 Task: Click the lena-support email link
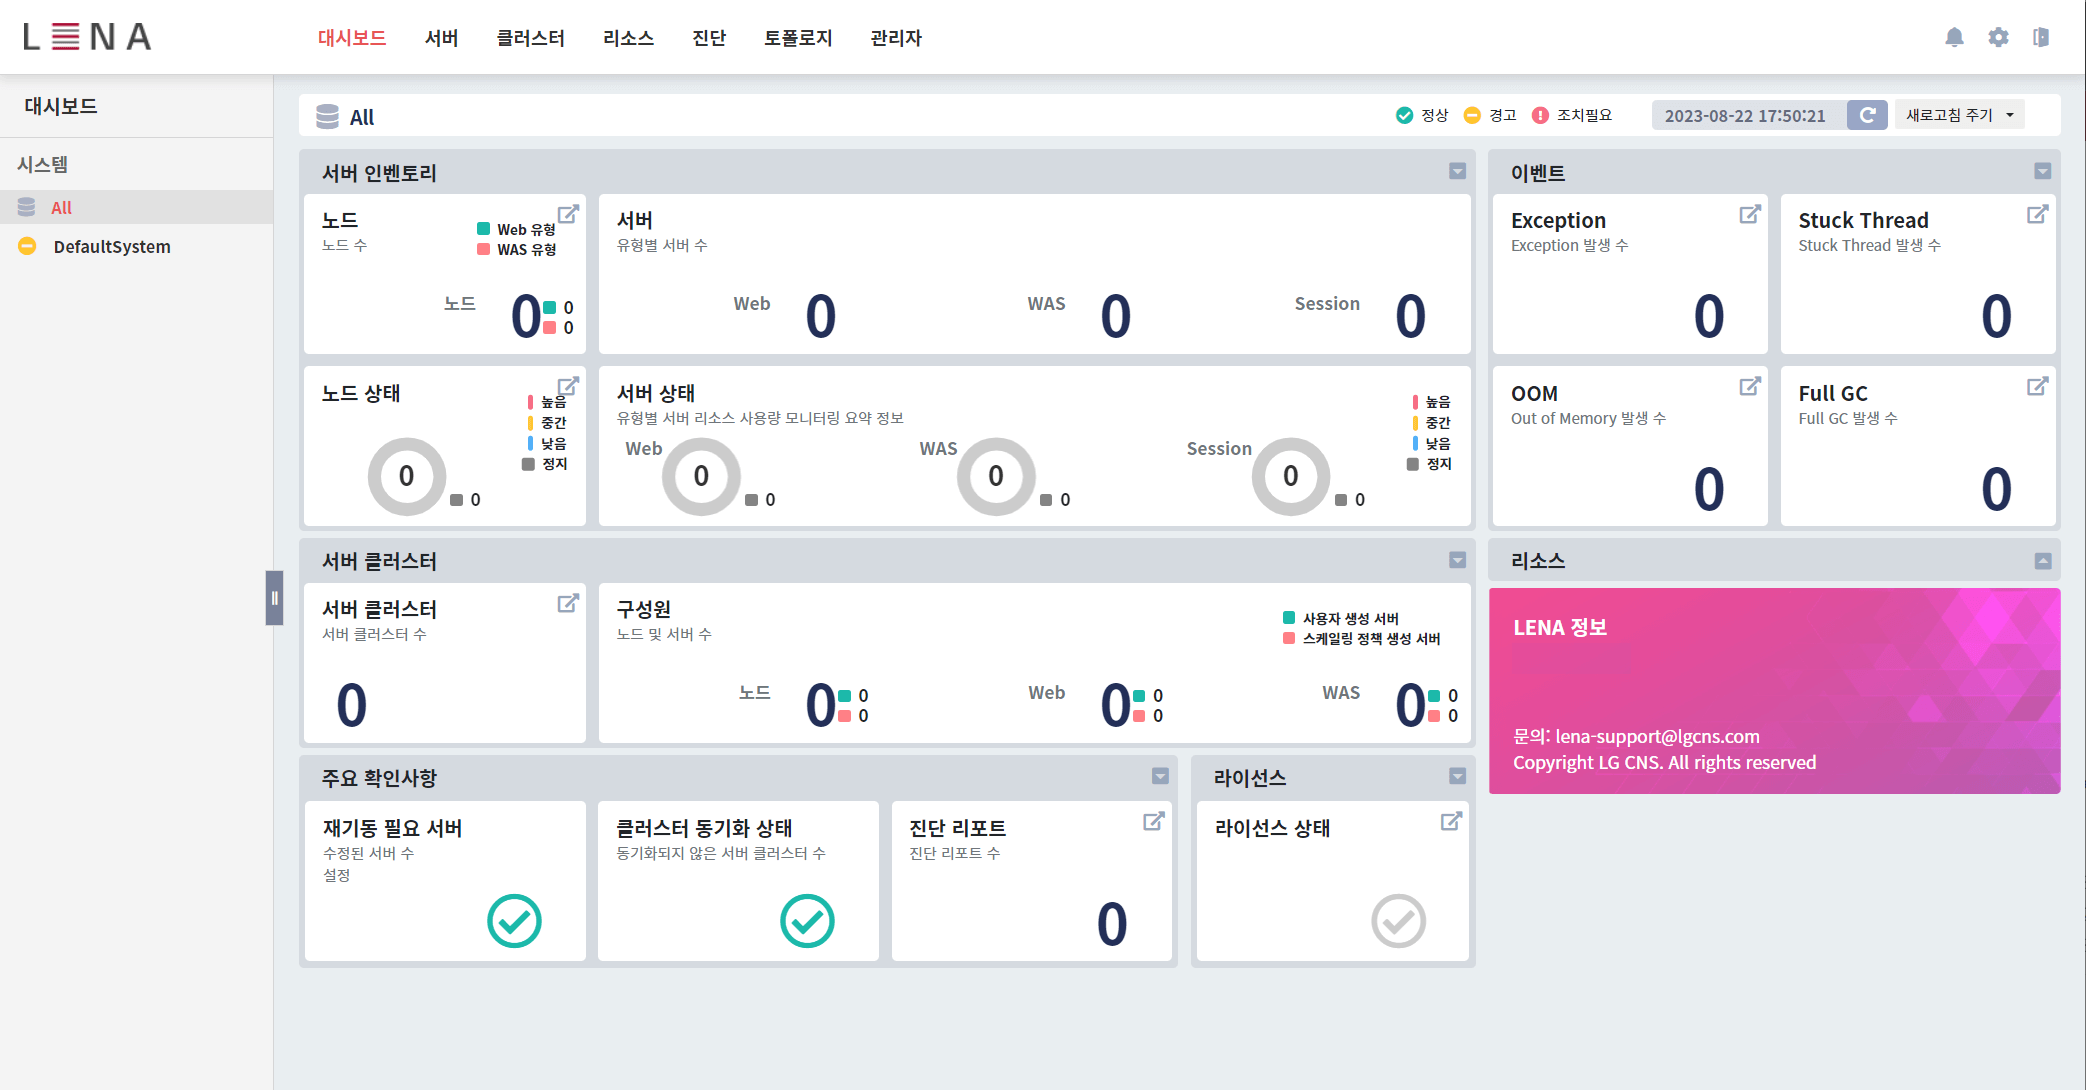click(1657, 736)
